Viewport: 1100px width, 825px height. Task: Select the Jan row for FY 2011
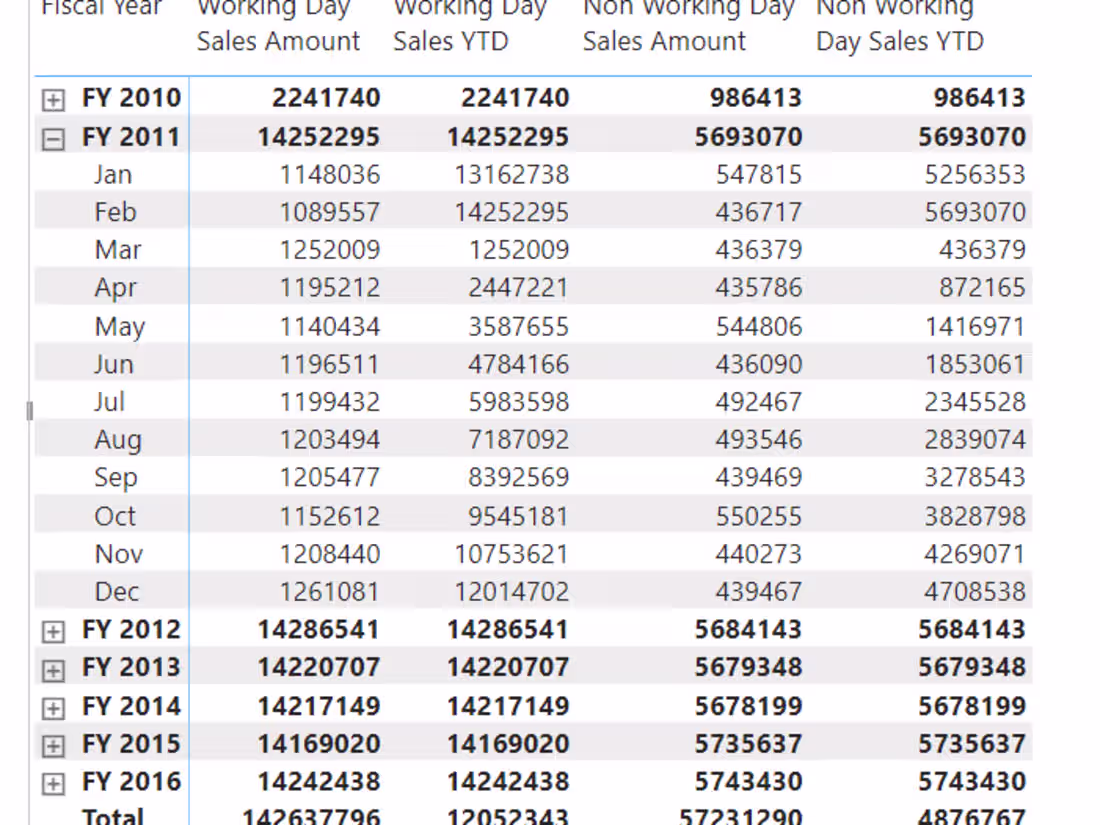click(x=113, y=174)
